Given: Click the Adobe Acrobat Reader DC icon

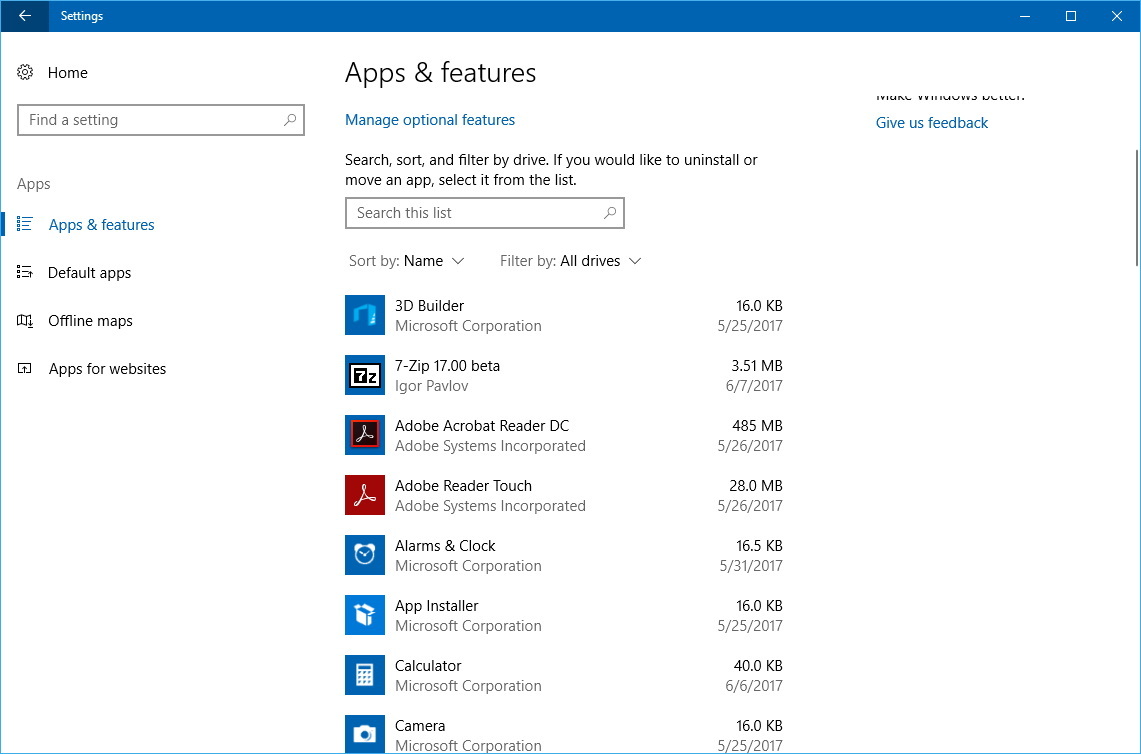Looking at the screenshot, I should click(364, 435).
